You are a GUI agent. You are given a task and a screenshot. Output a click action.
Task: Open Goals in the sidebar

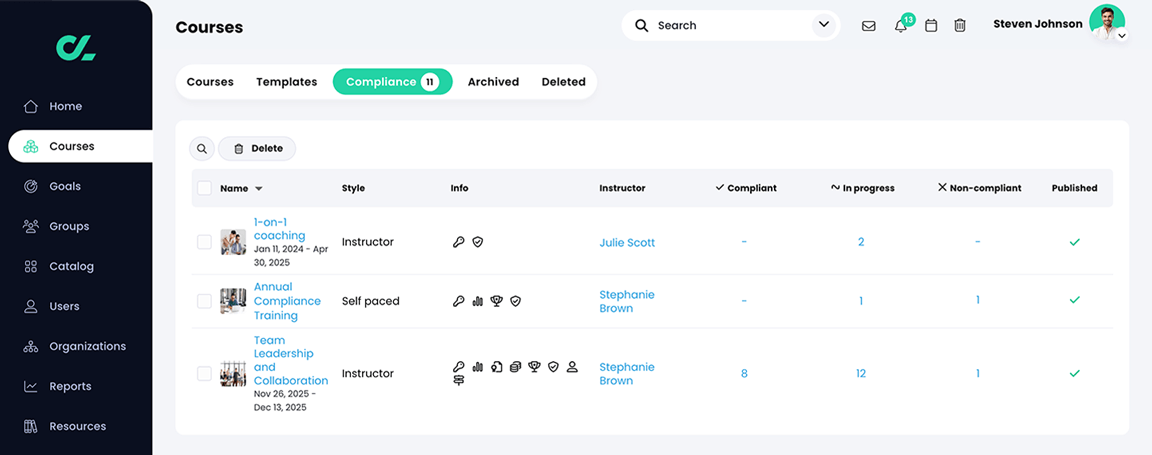point(52,187)
